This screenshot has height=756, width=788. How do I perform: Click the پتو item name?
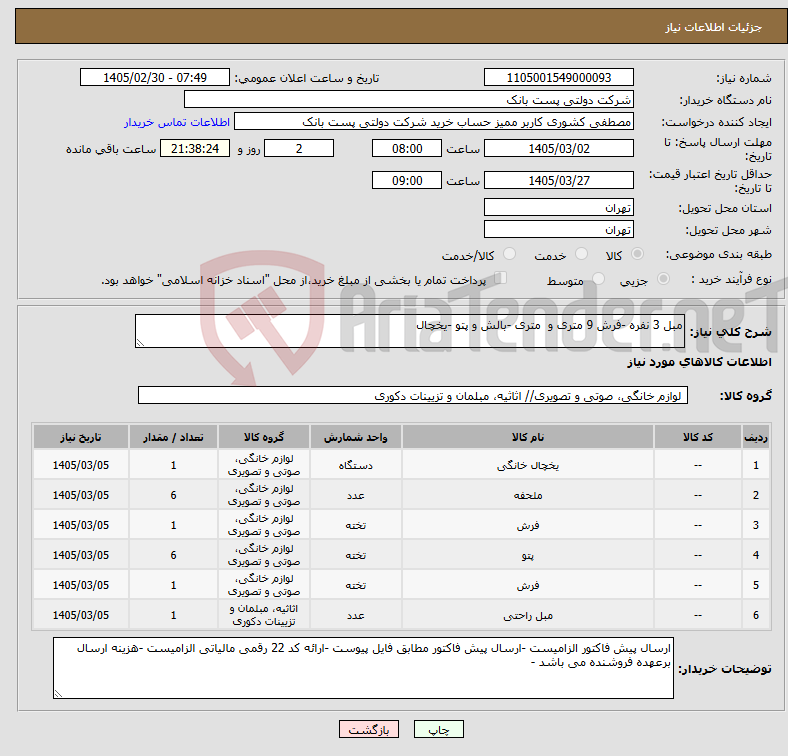tap(528, 555)
